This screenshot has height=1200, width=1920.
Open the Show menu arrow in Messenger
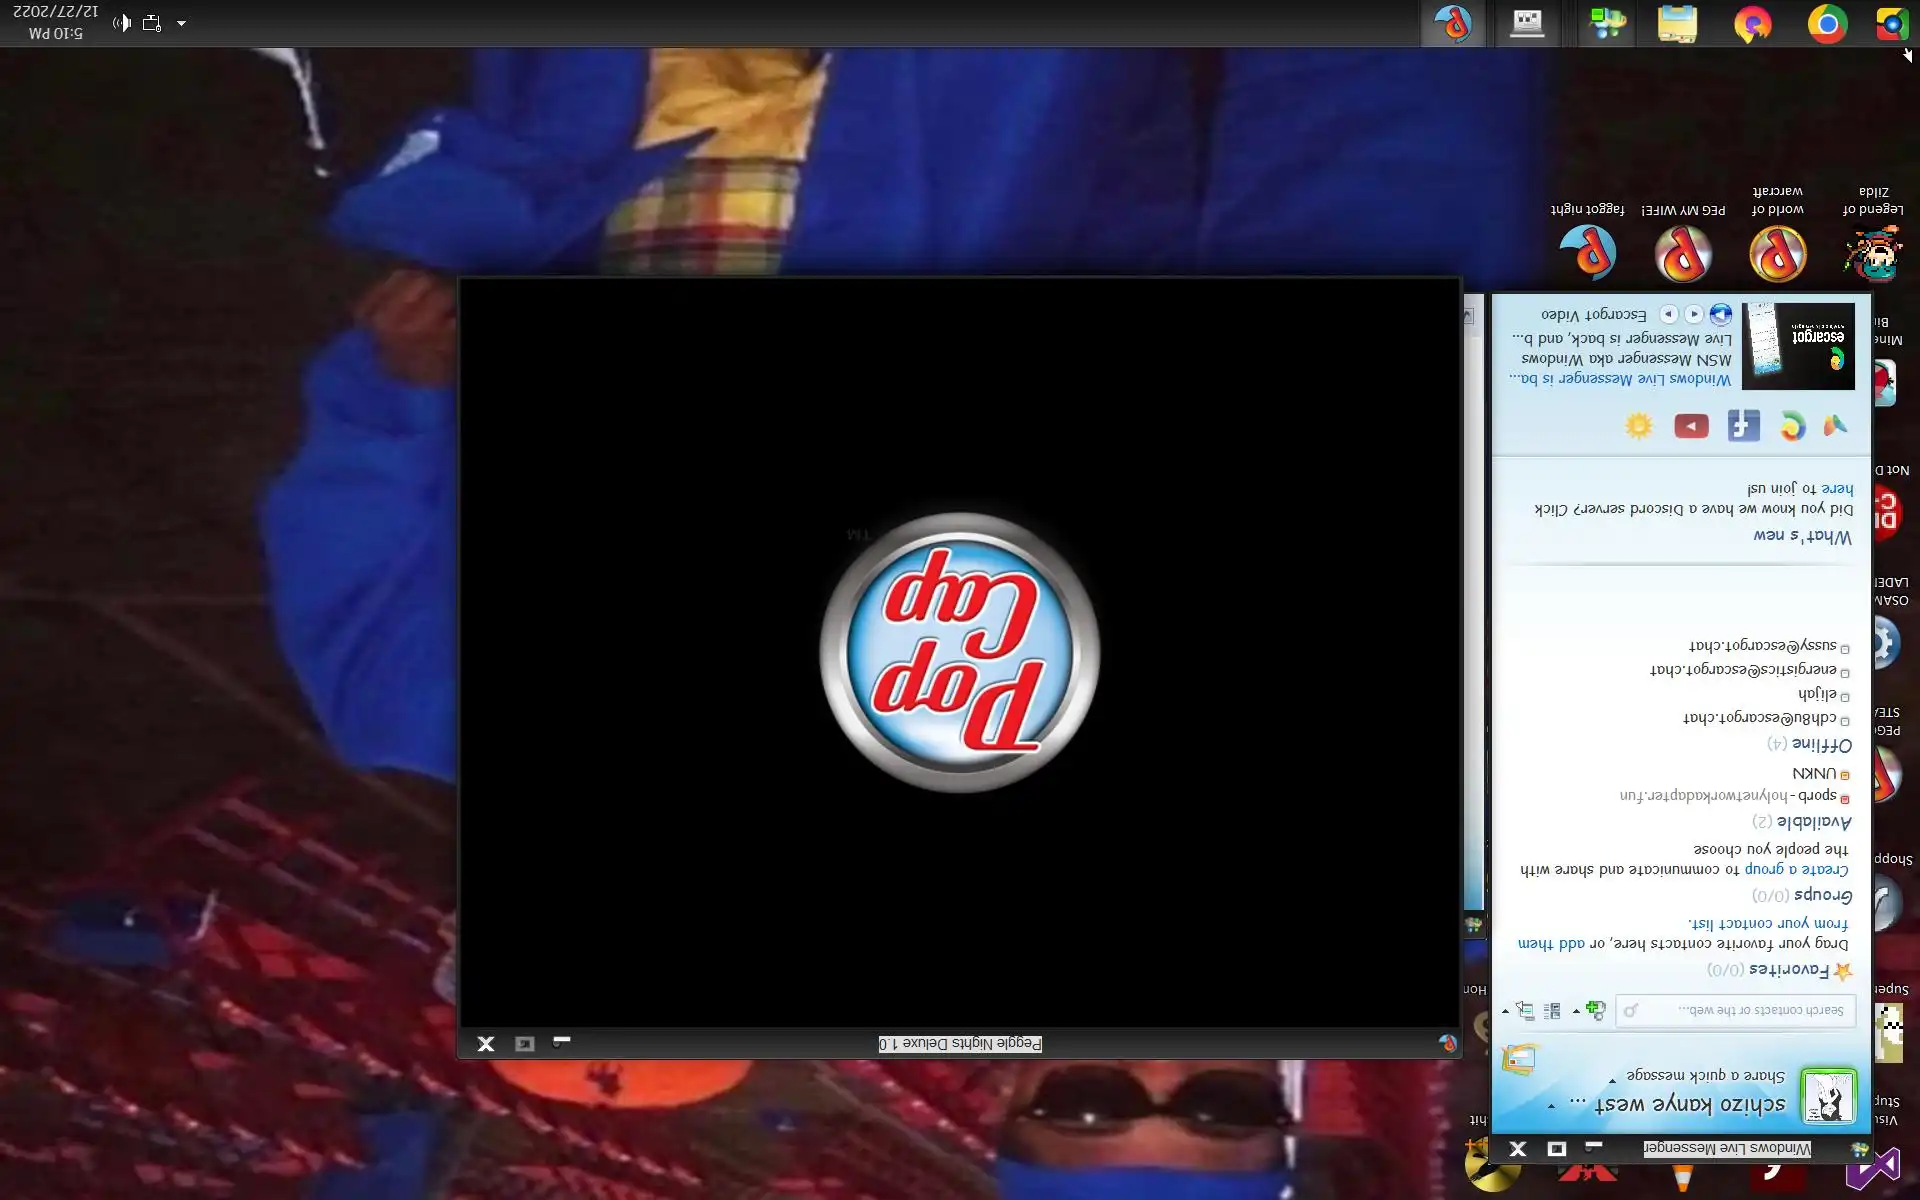point(1506,1011)
